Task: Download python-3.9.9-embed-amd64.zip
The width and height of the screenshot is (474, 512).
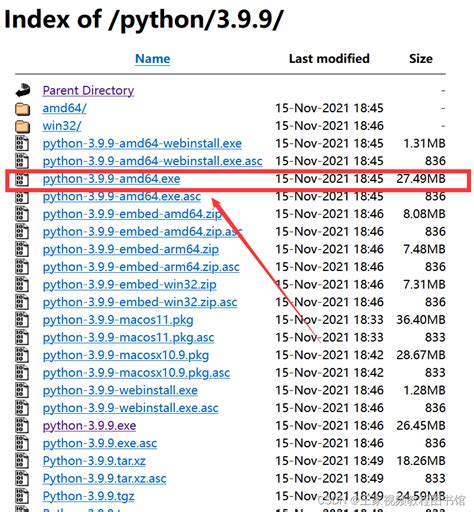Action: tap(132, 214)
